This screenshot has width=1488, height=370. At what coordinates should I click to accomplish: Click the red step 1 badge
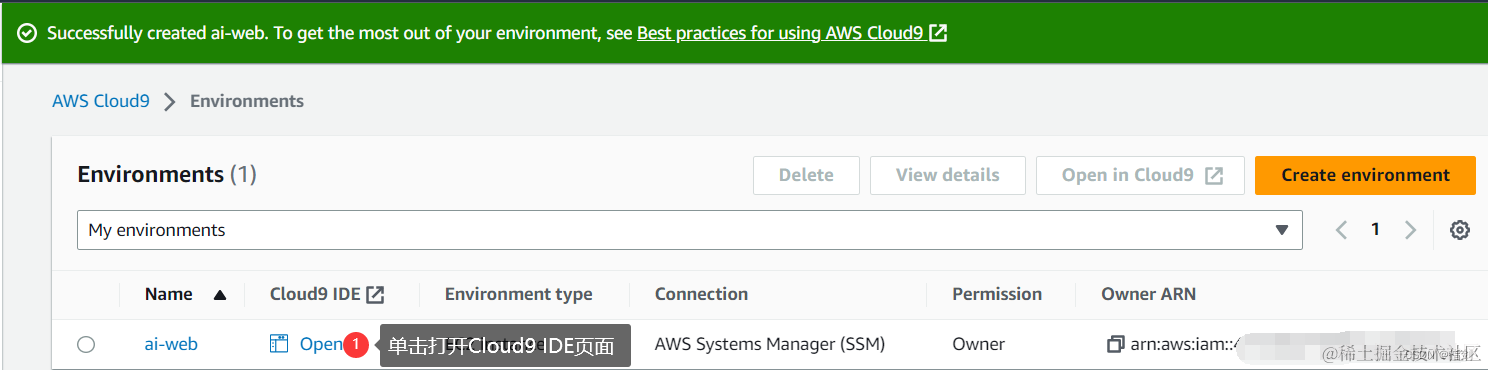355,345
